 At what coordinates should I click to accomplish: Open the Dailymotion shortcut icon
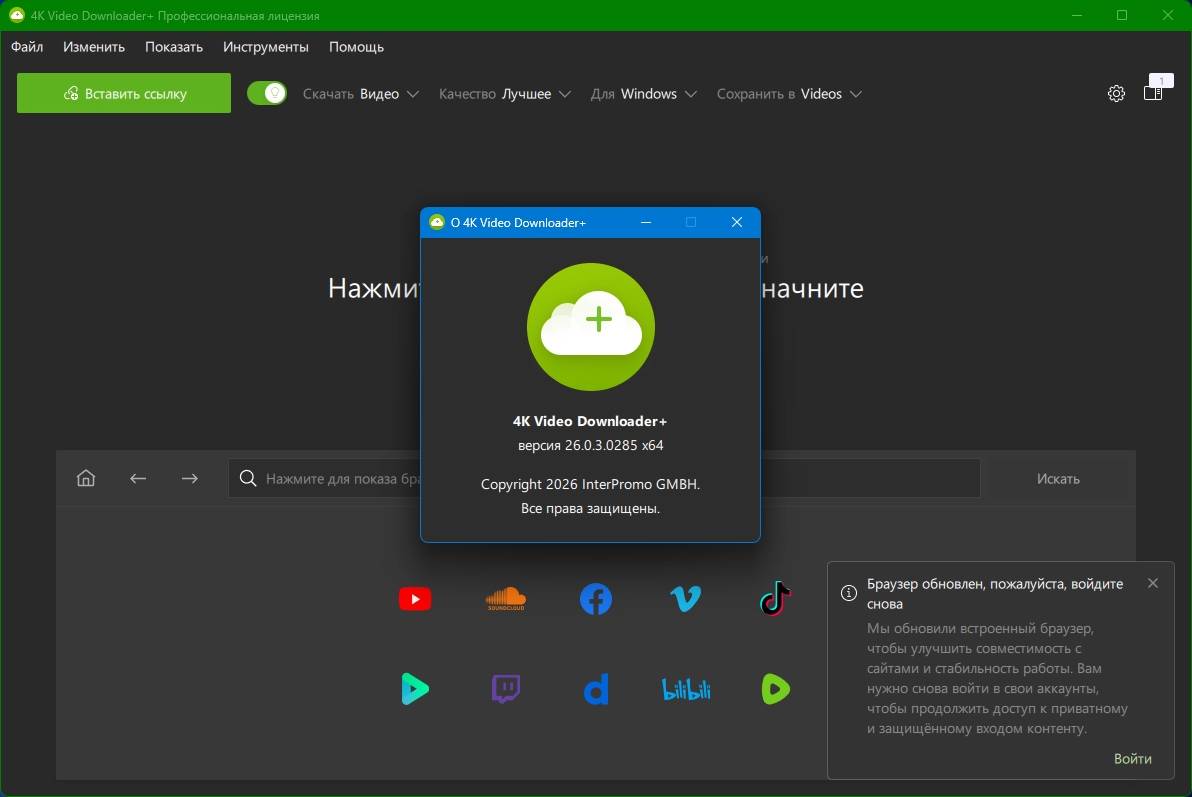click(x=596, y=689)
